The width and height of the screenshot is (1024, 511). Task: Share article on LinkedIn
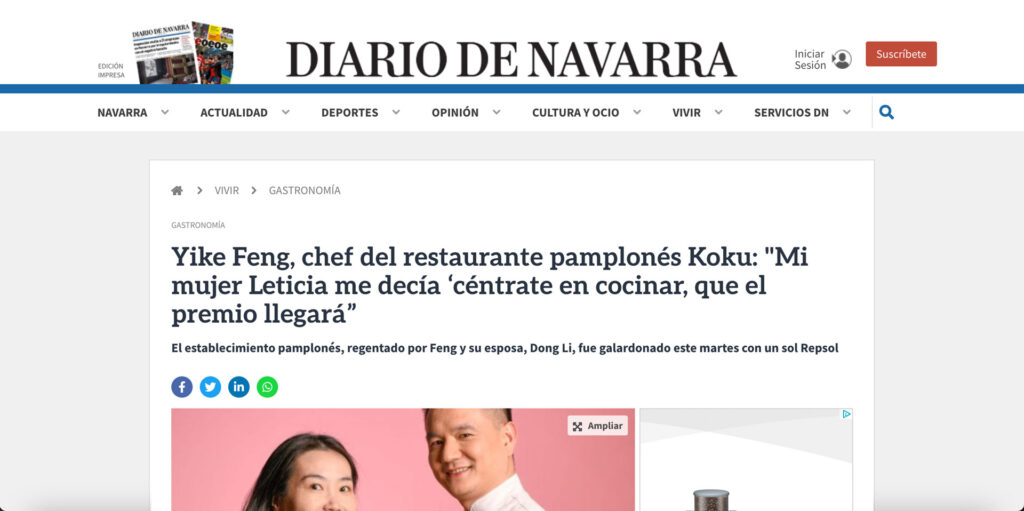[x=238, y=387]
